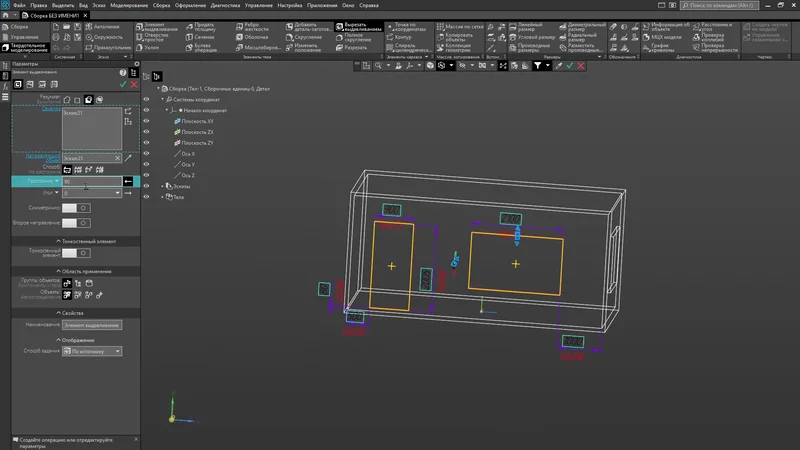Toggle visibility eye for Плоскость XY
The height and width of the screenshot is (450, 800).
146,120
